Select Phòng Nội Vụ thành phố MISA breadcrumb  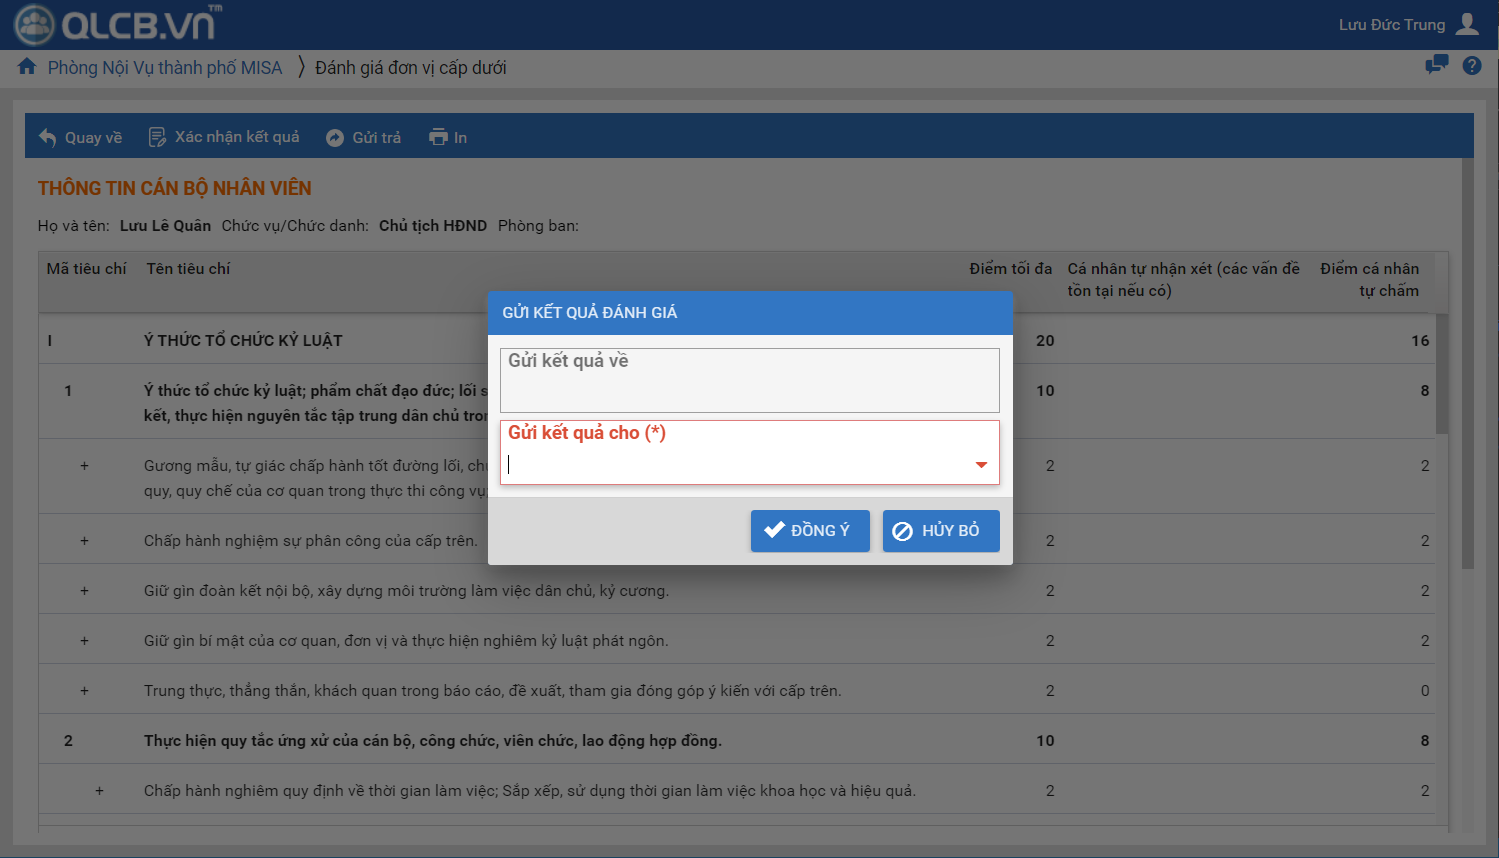pos(165,68)
